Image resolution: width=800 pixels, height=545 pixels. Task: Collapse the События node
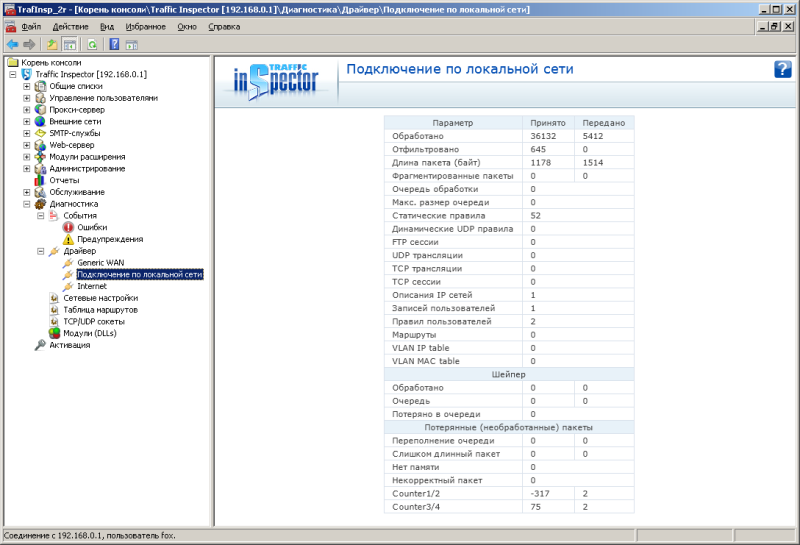click(41, 215)
